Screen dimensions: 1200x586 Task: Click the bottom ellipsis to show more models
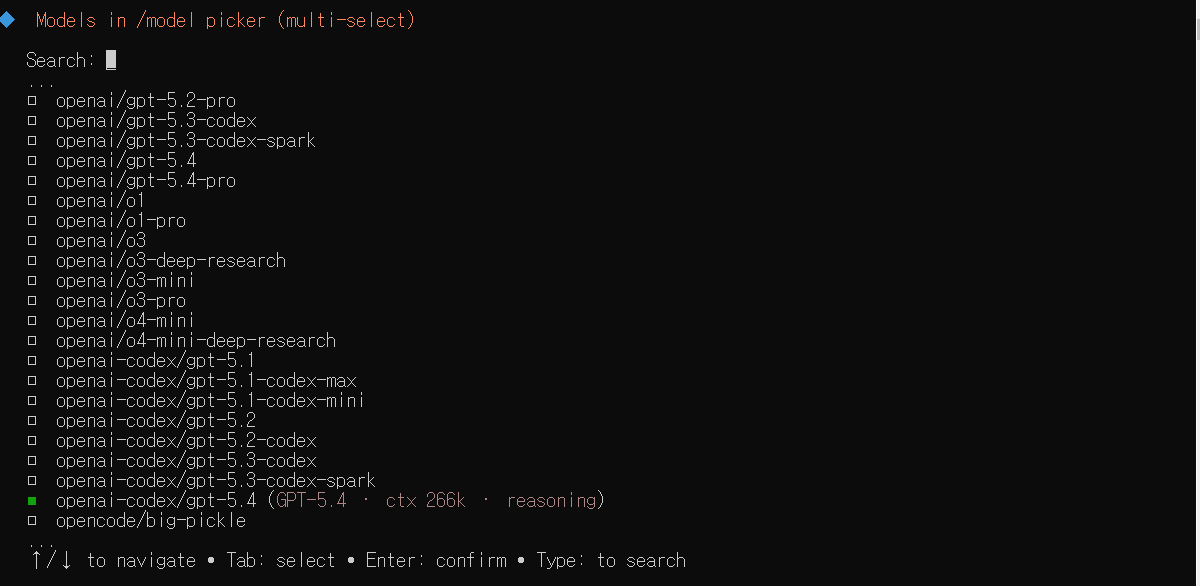click(41, 541)
